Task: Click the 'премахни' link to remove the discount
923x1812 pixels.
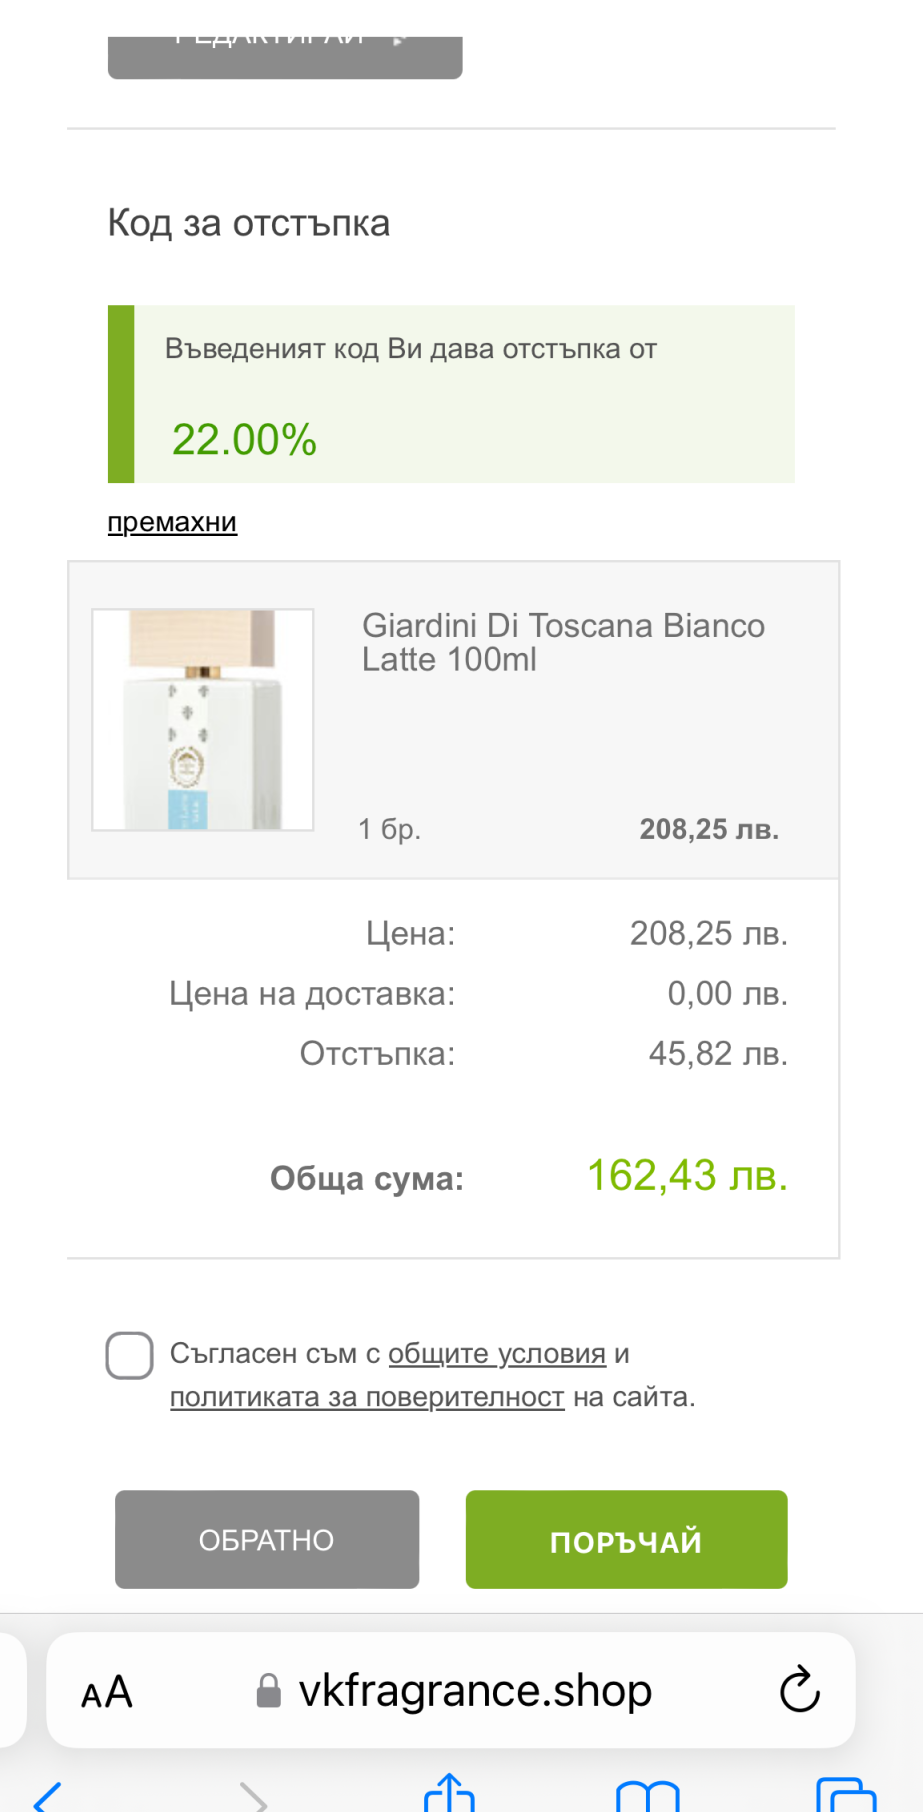Action: [x=172, y=522]
